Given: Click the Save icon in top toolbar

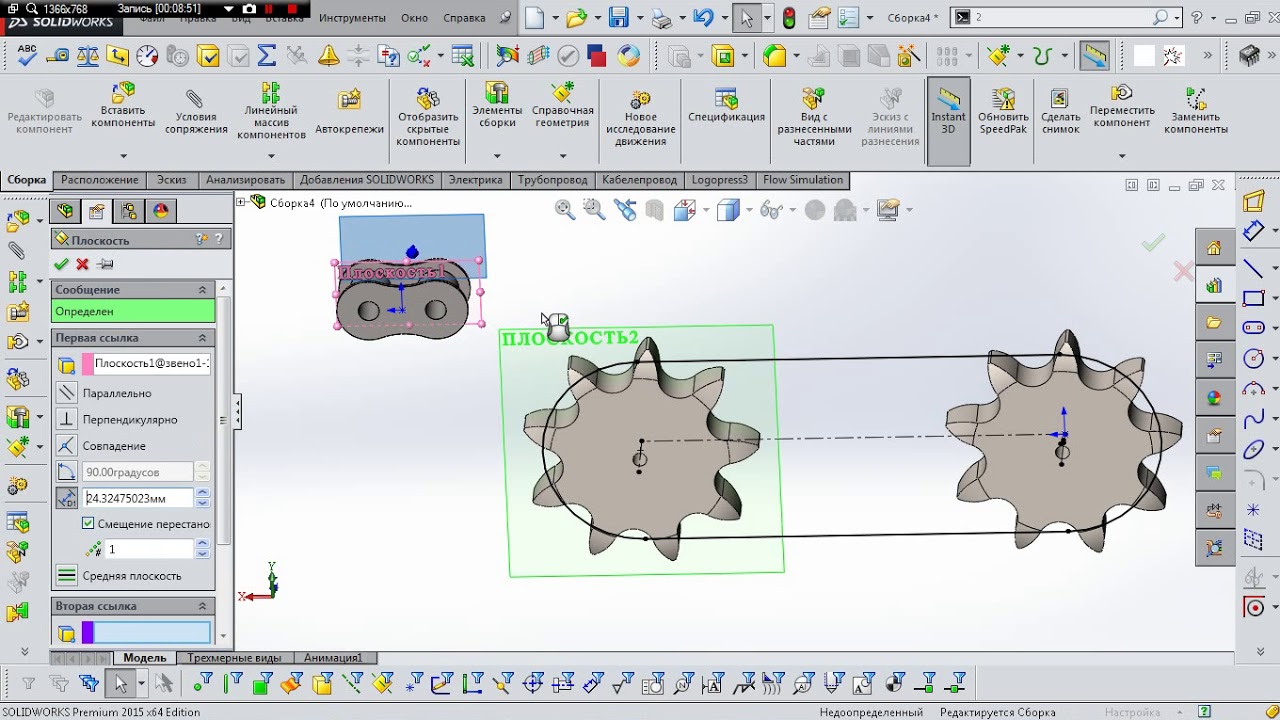Looking at the screenshot, I should [618, 17].
